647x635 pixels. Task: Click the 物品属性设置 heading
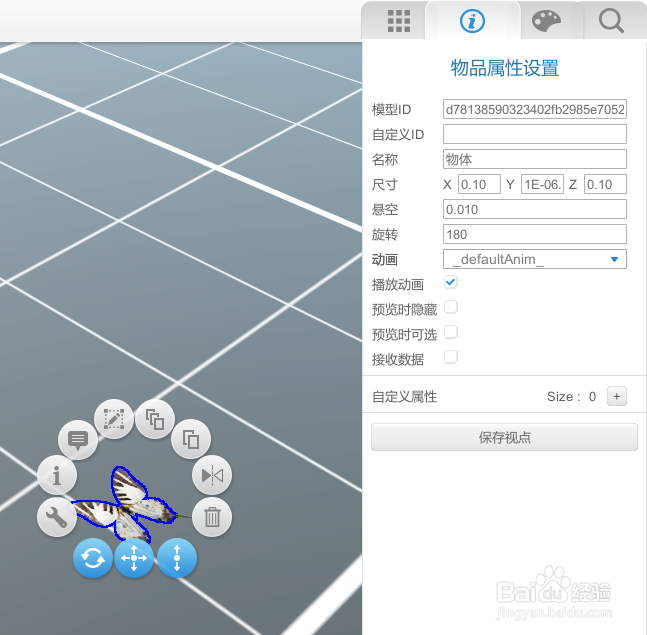[504, 68]
